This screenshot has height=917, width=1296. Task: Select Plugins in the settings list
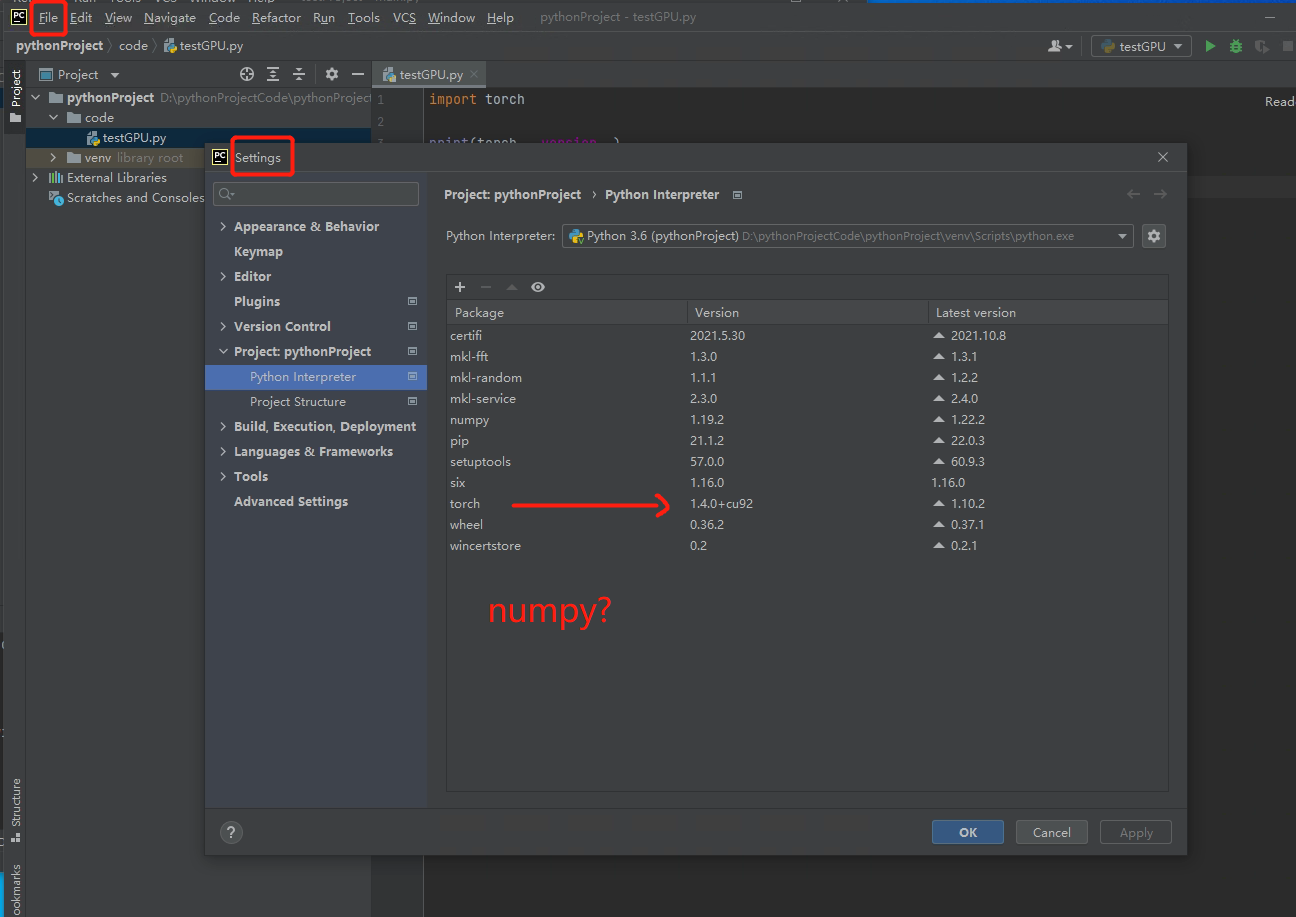[x=257, y=302]
